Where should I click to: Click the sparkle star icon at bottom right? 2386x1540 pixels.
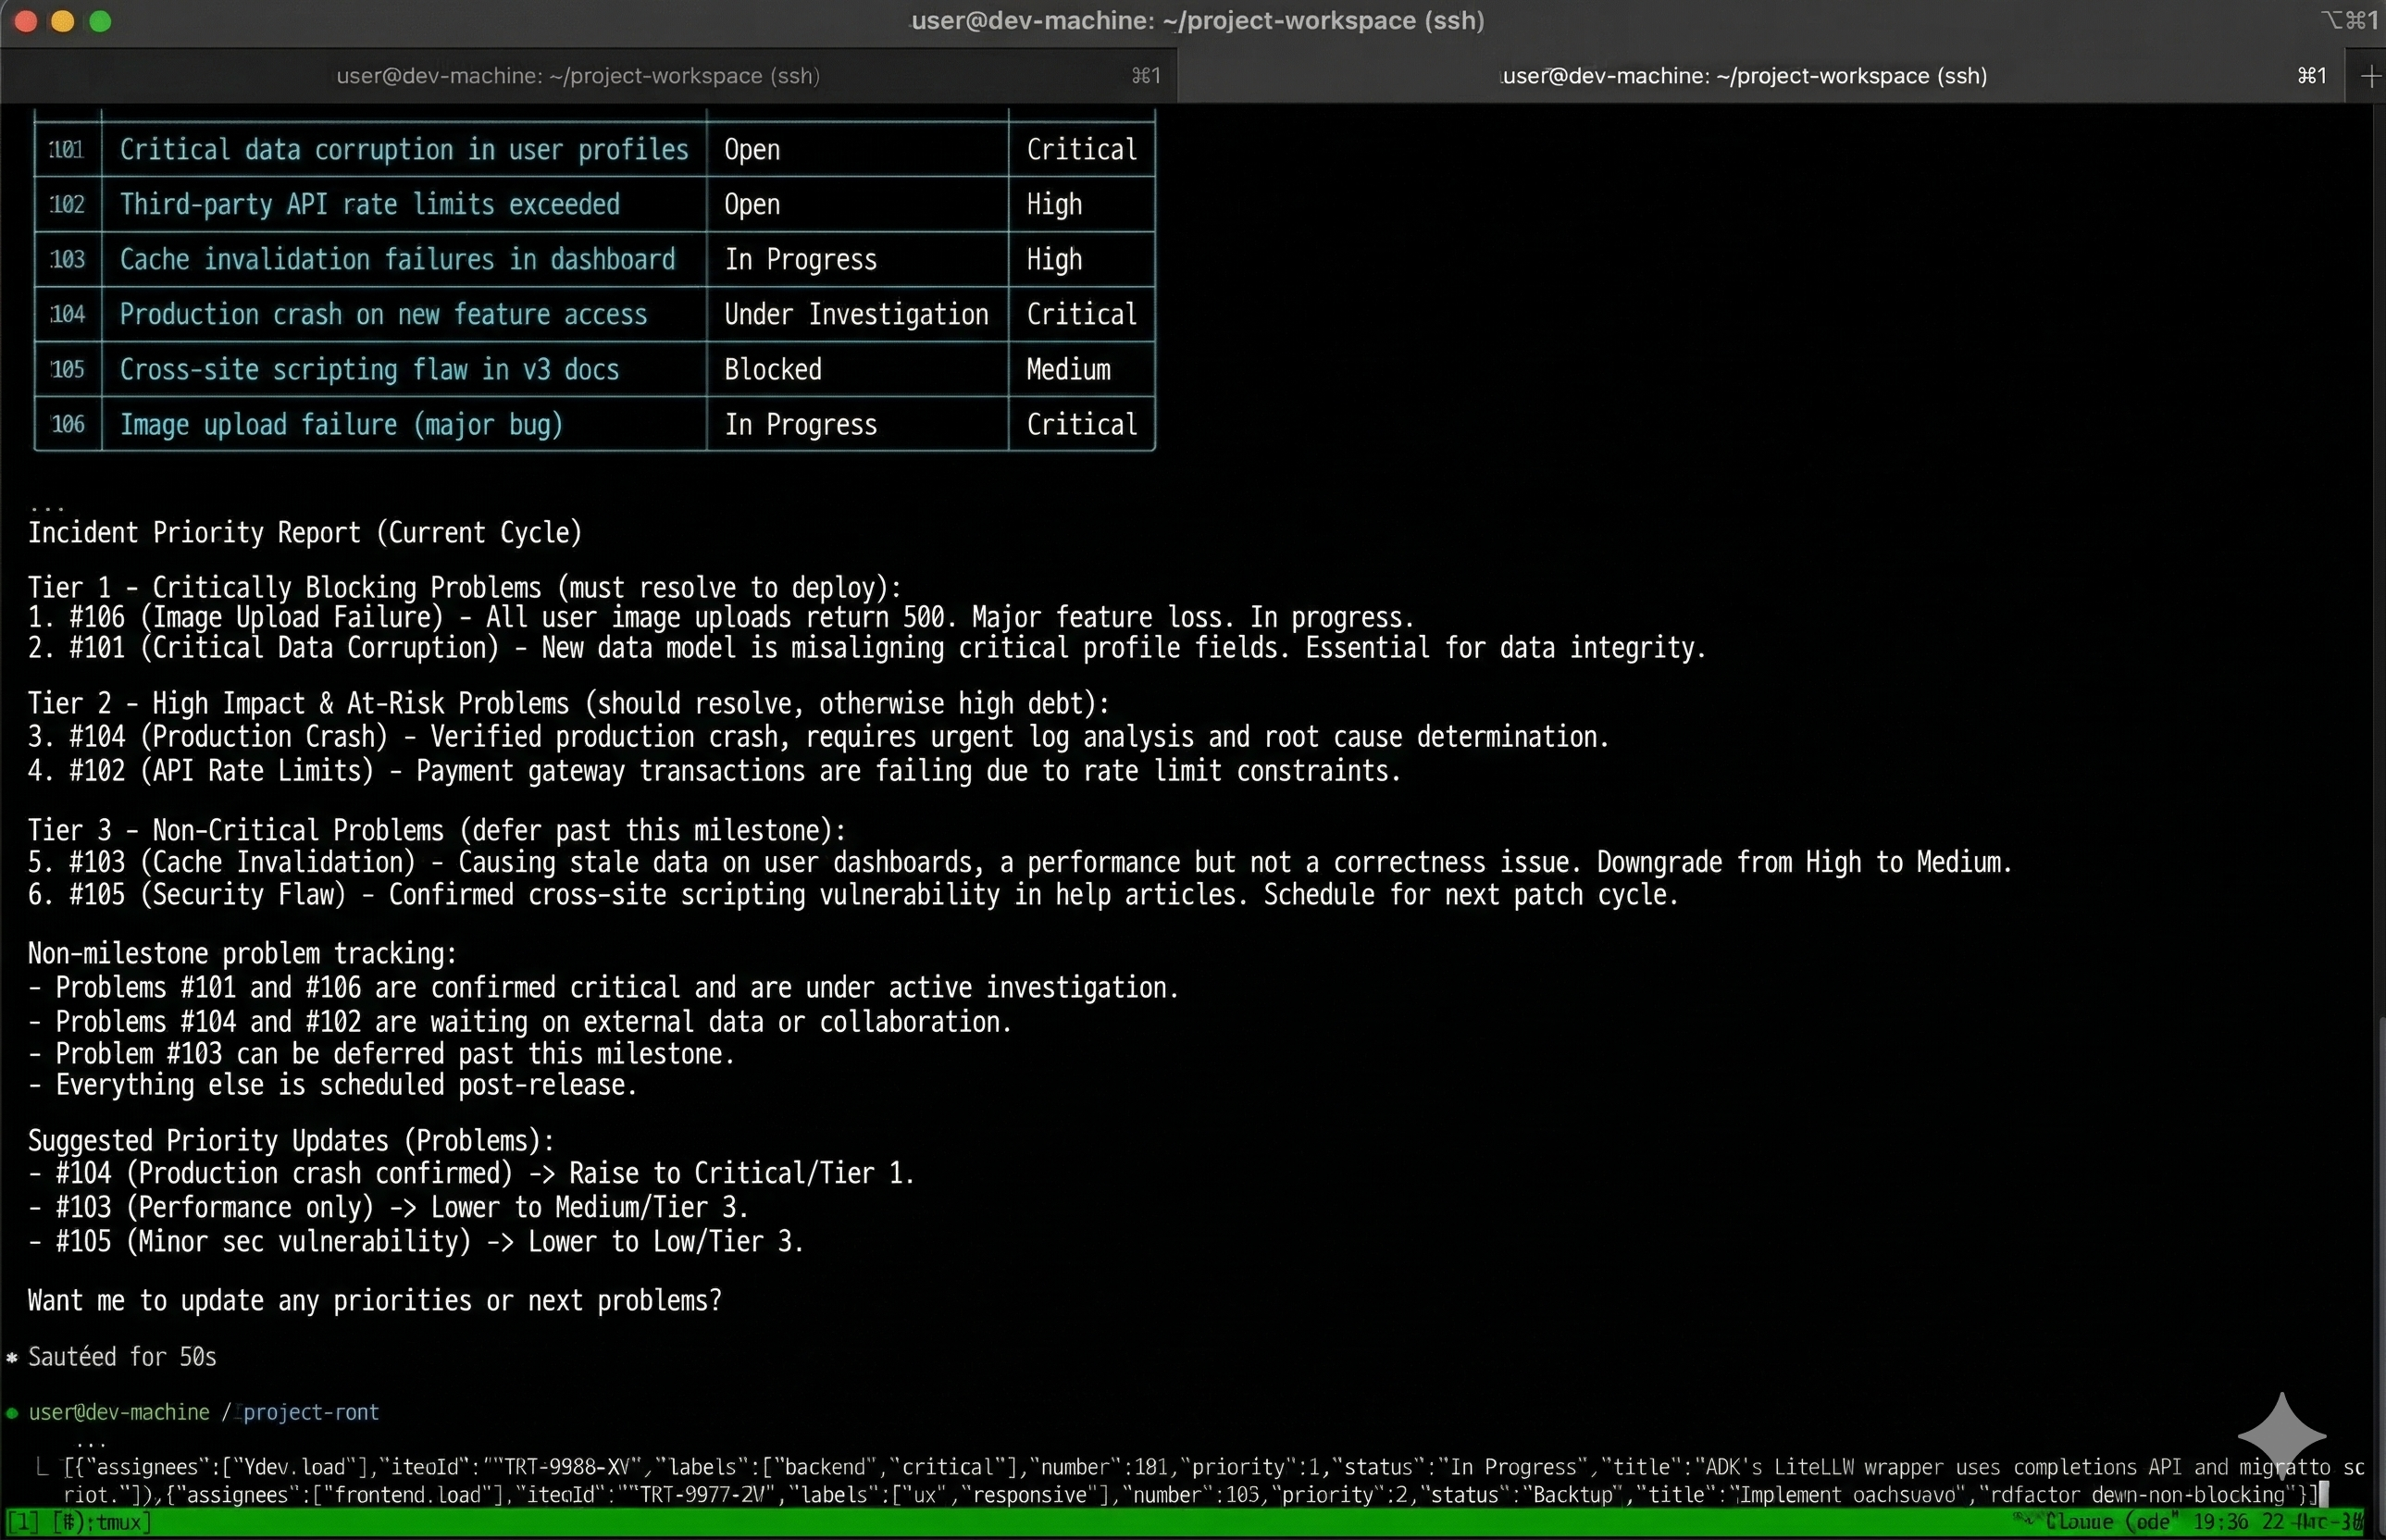pyautogui.click(x=2281, y=1435)
